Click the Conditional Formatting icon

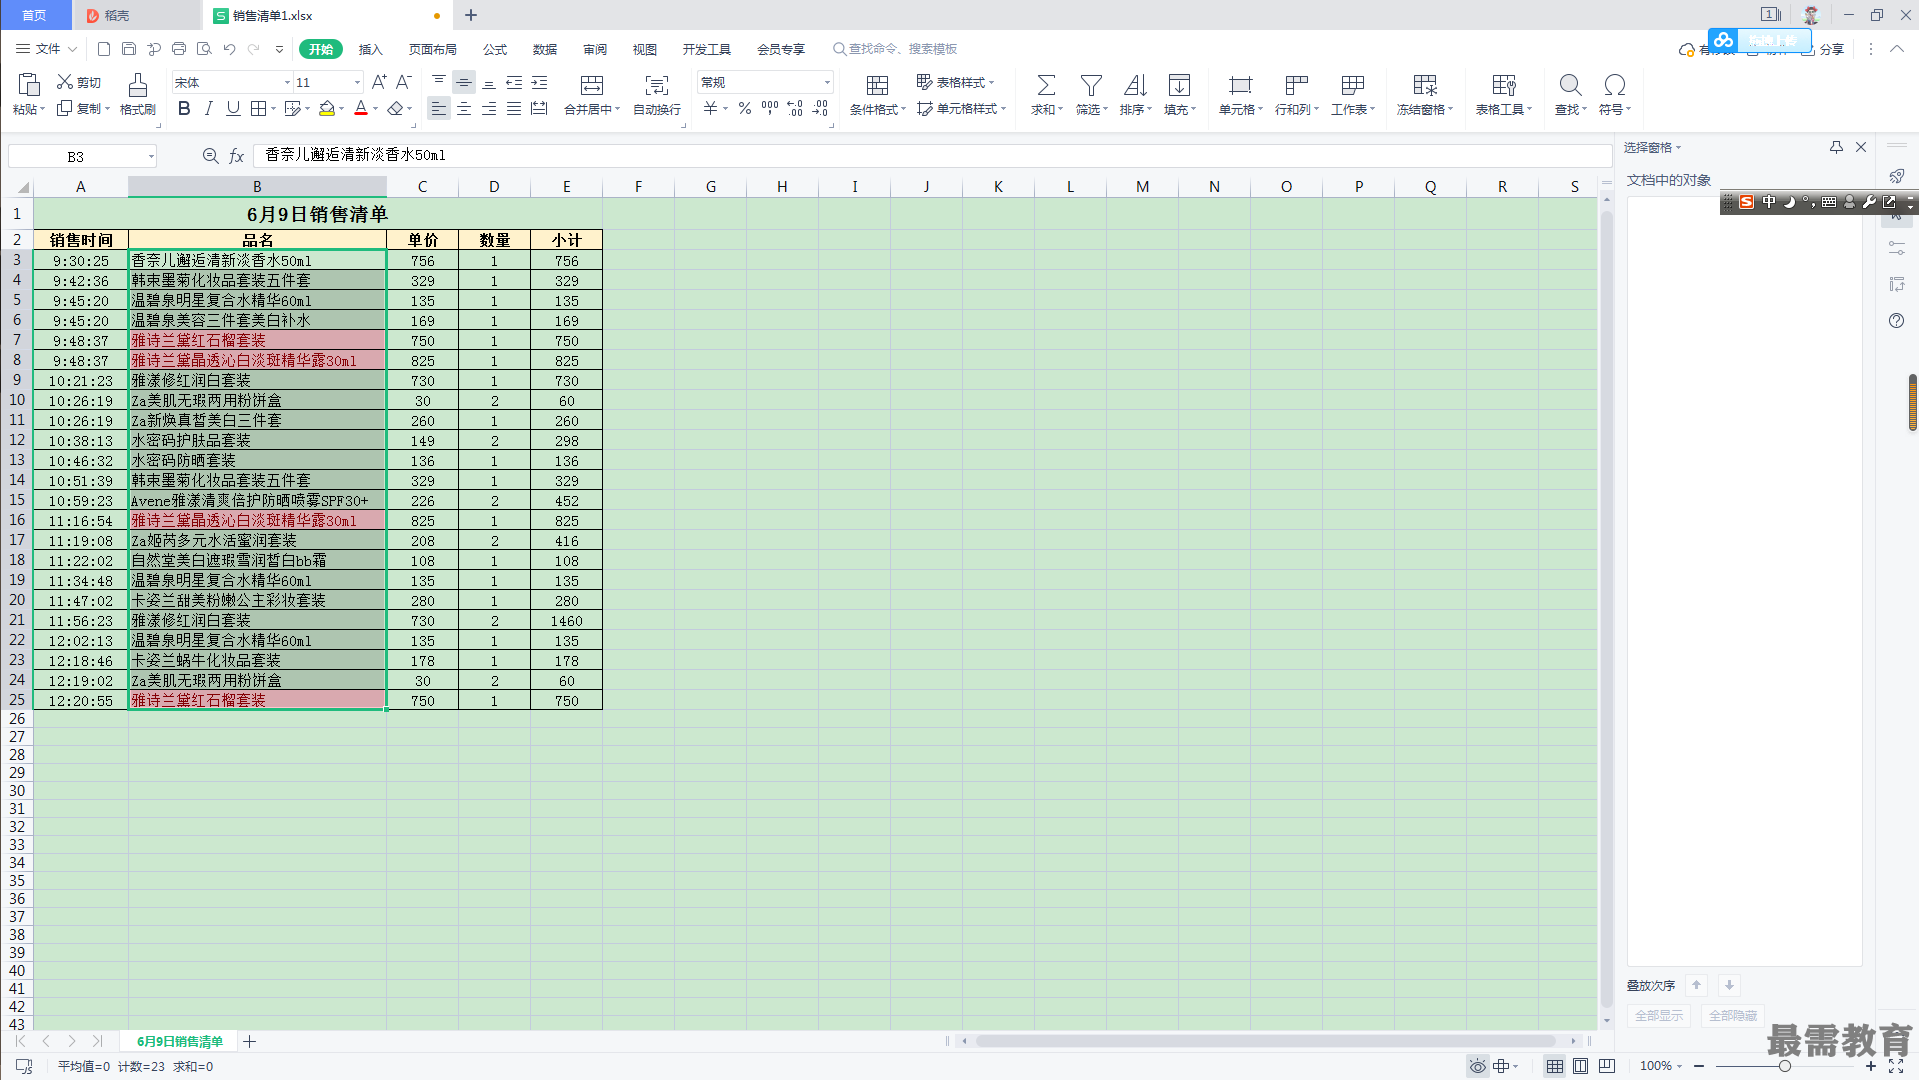pyautogui.click(x=877, y=85)
